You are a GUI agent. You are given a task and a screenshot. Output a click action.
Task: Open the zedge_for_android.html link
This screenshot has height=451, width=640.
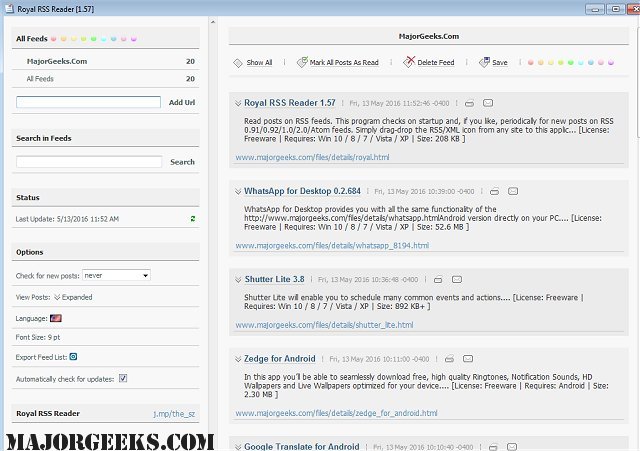(336, 413)
